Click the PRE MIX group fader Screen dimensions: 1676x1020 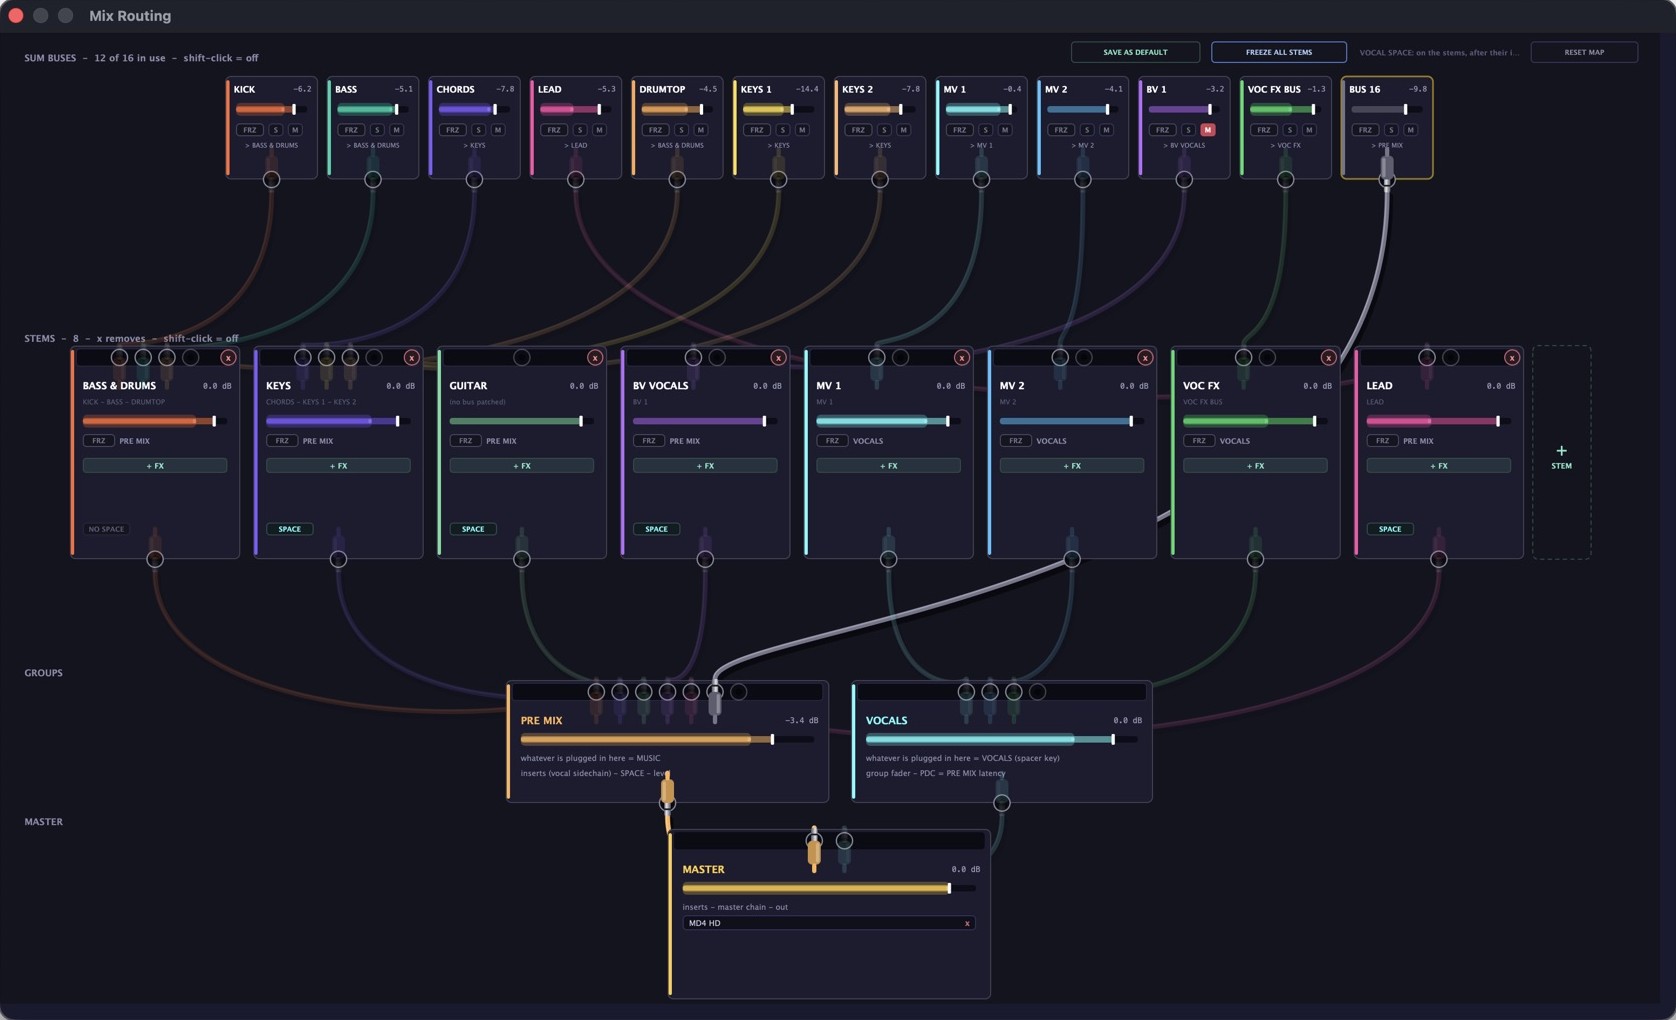(x=666, y=740)
